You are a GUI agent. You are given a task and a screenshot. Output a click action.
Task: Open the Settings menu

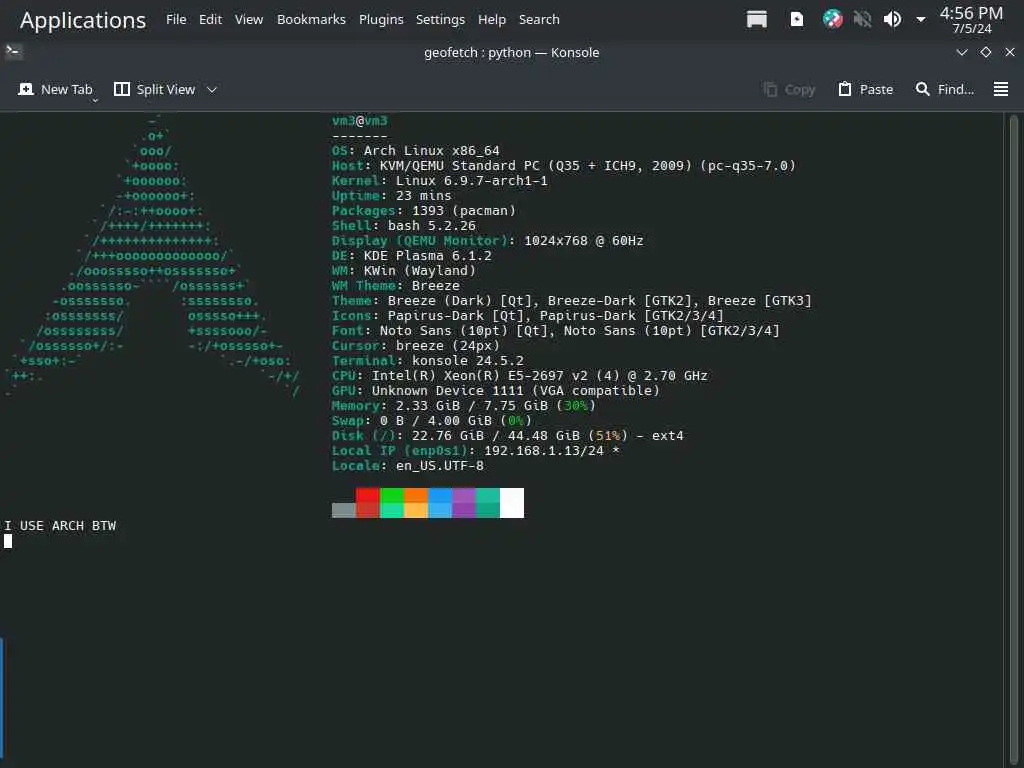440,20
